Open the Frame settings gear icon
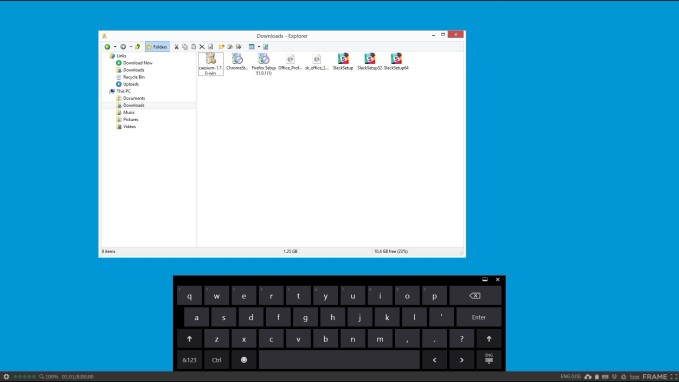 point(6,377)
